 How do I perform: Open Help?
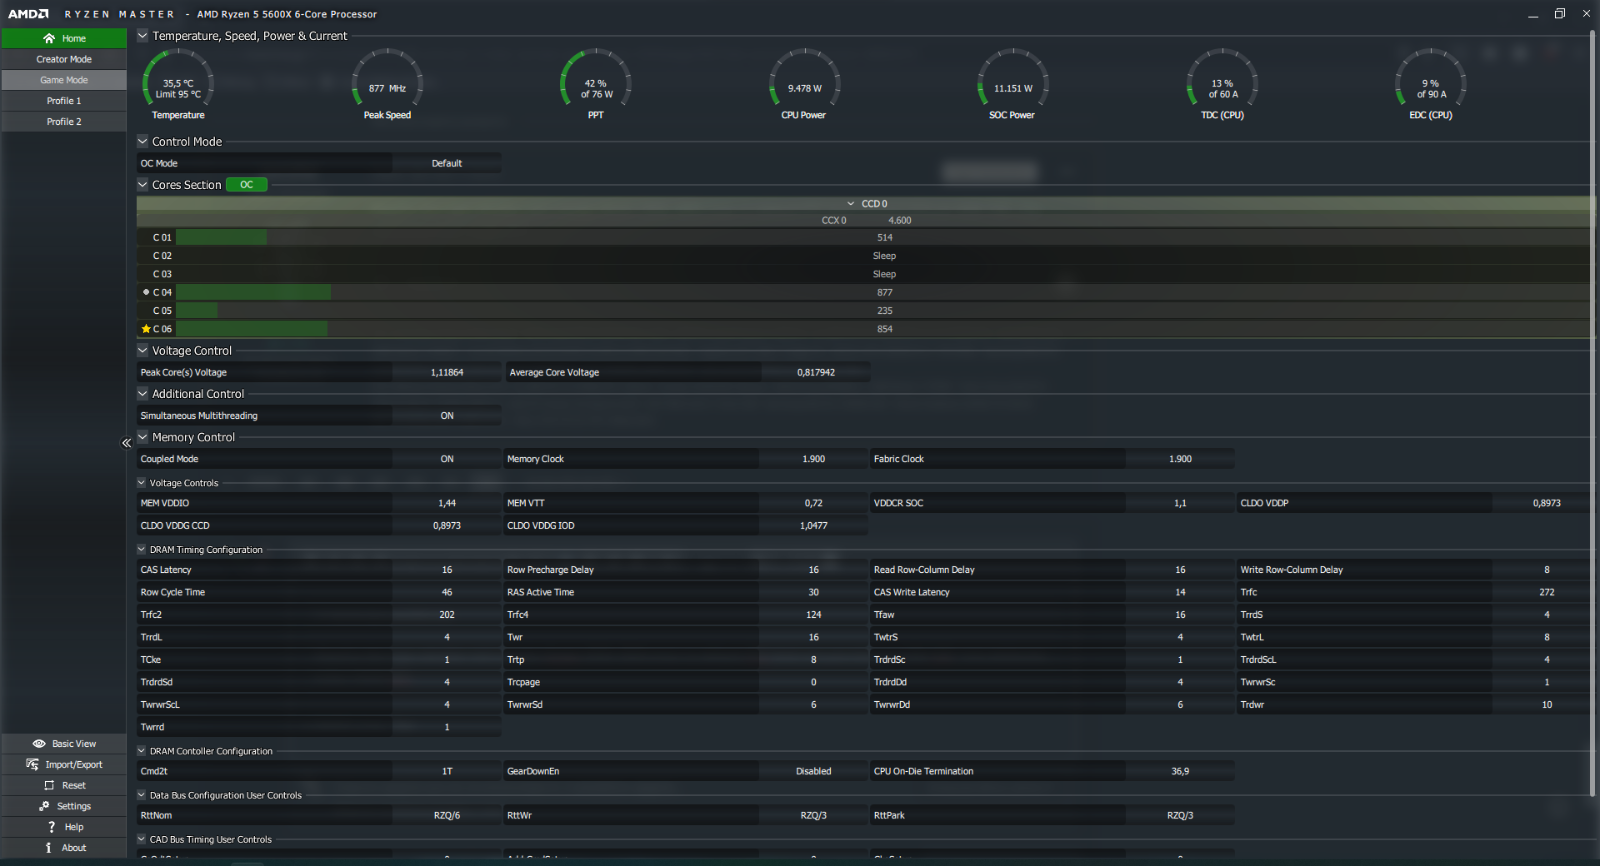[64, 827]
